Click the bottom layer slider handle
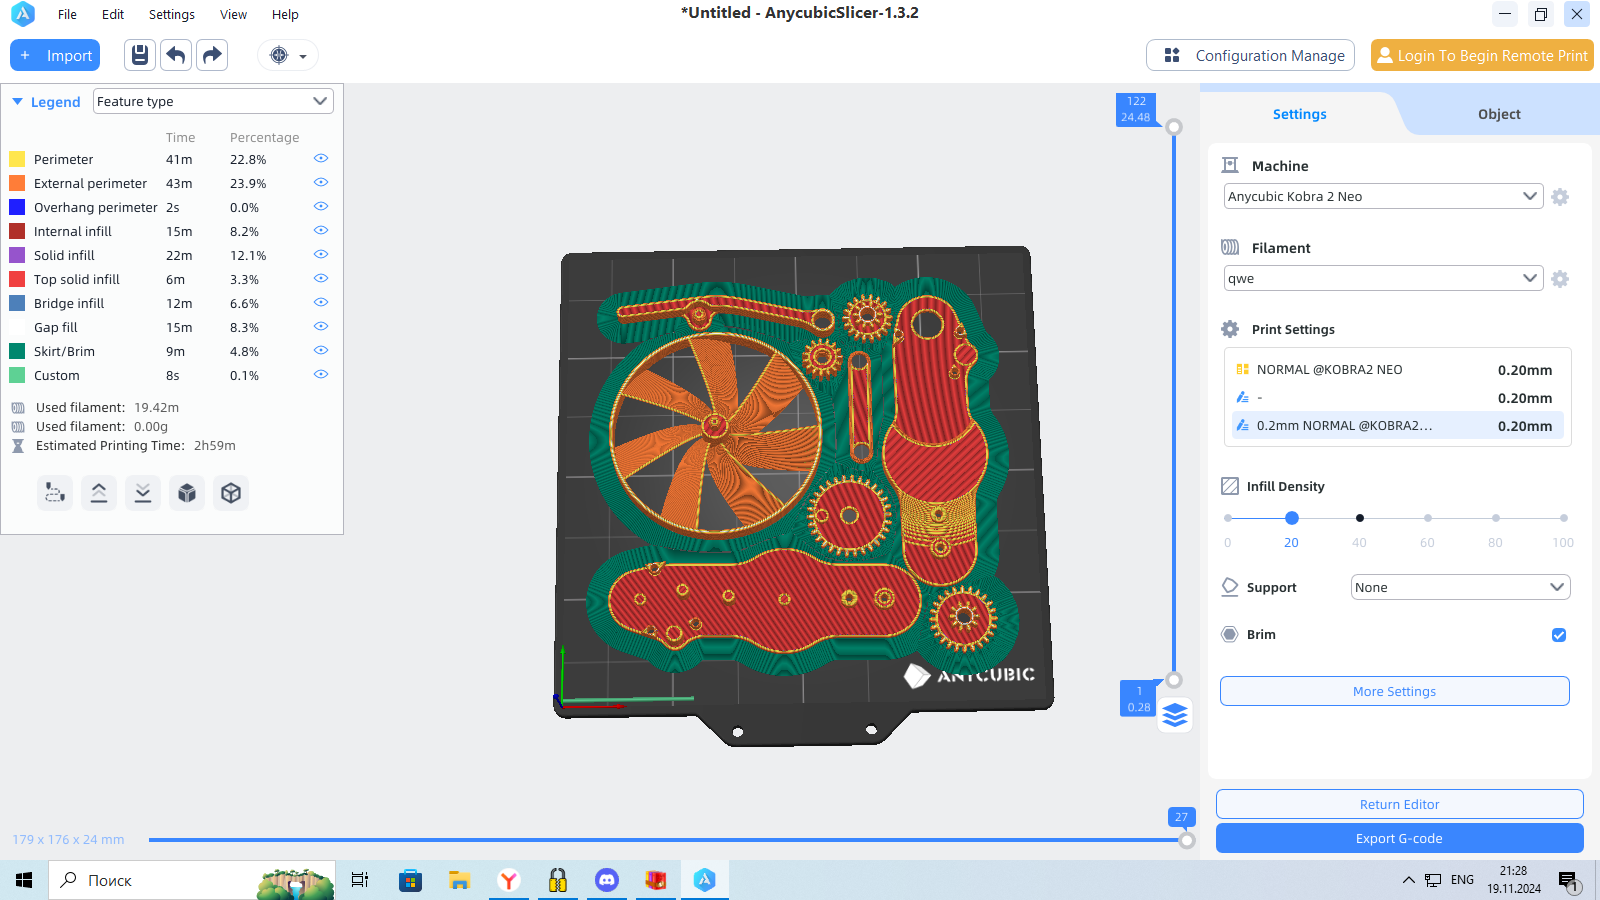The image size is (1600, 900). 1174,680
